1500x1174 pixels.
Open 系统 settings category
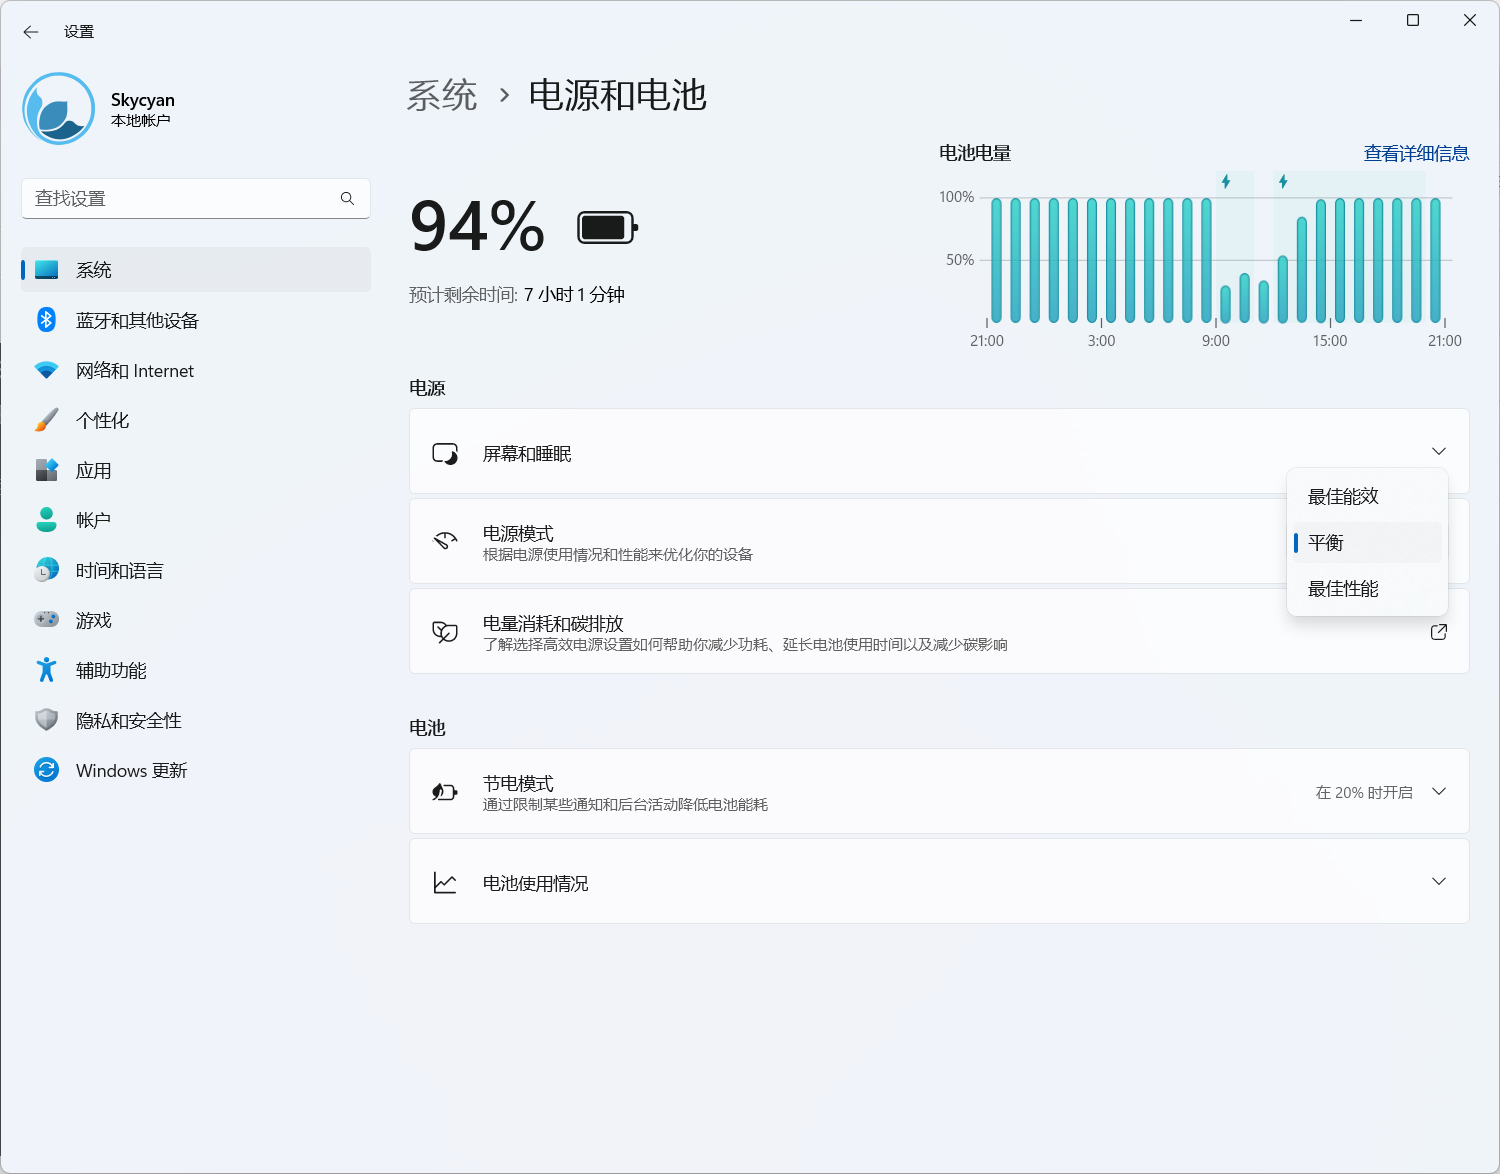click(x=196, y=270)
